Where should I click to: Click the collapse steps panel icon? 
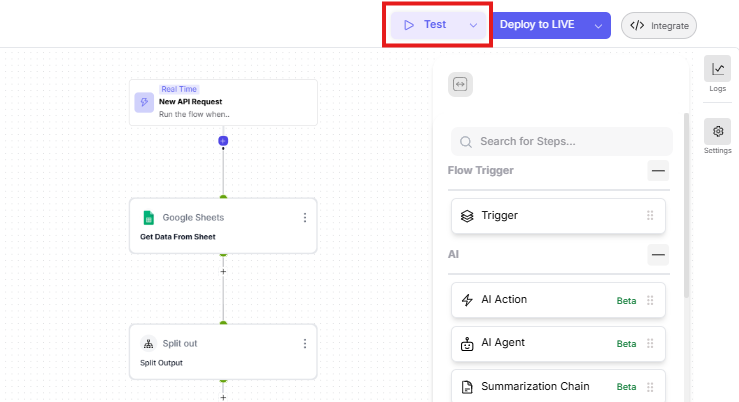pos(460,84)
